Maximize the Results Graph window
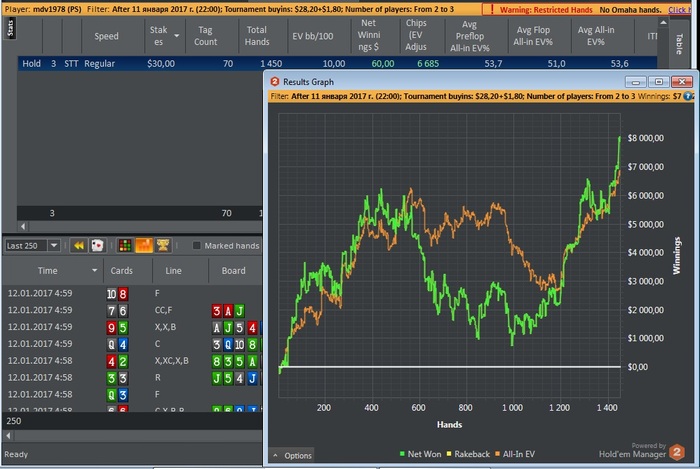Image resolution: width=700 pixels, height=469 pixels. tap(658, 82)
